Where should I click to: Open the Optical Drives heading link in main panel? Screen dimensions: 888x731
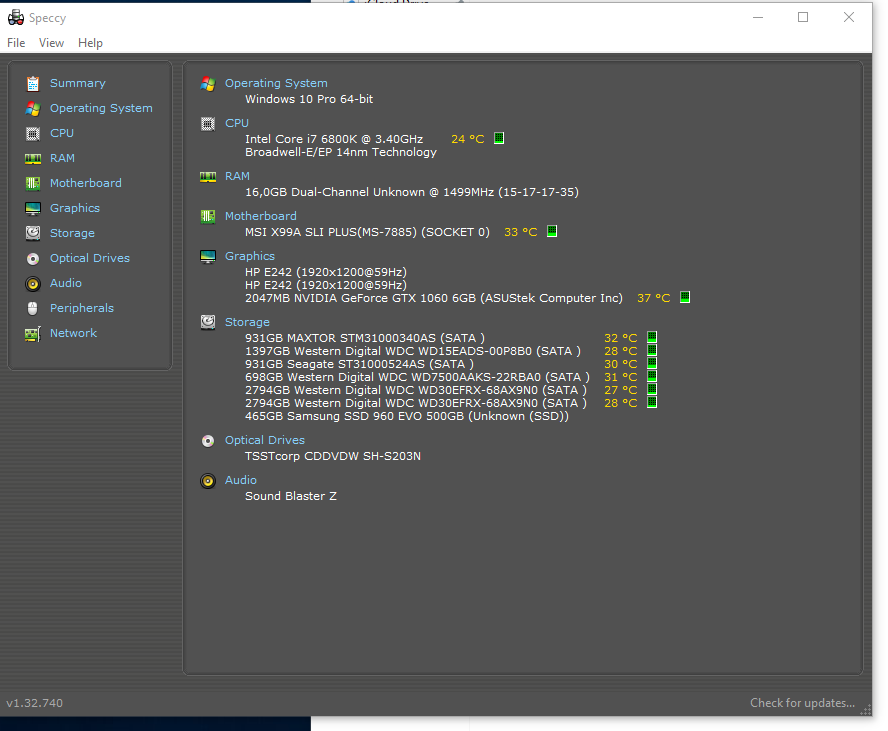[x=264, y=441]
